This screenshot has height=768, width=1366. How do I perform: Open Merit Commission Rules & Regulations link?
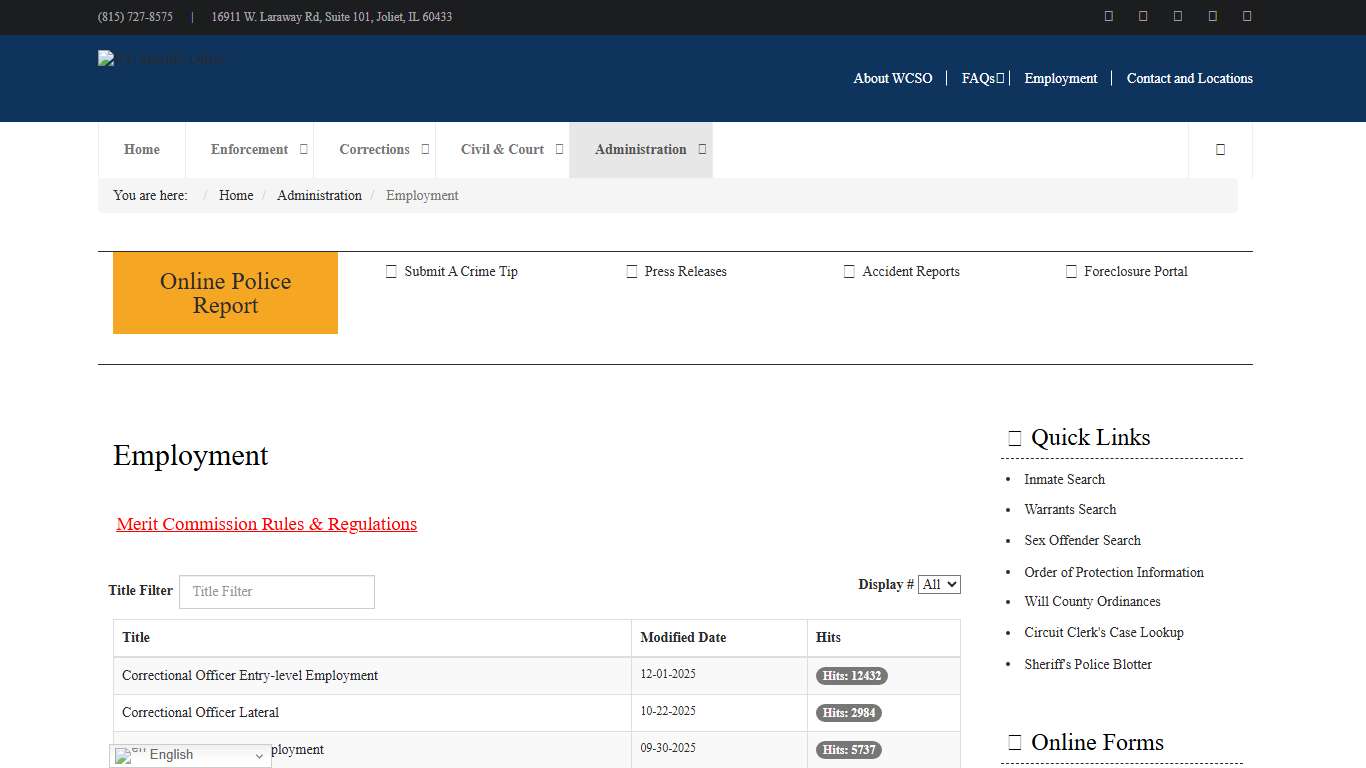click(x=266, y=524)
